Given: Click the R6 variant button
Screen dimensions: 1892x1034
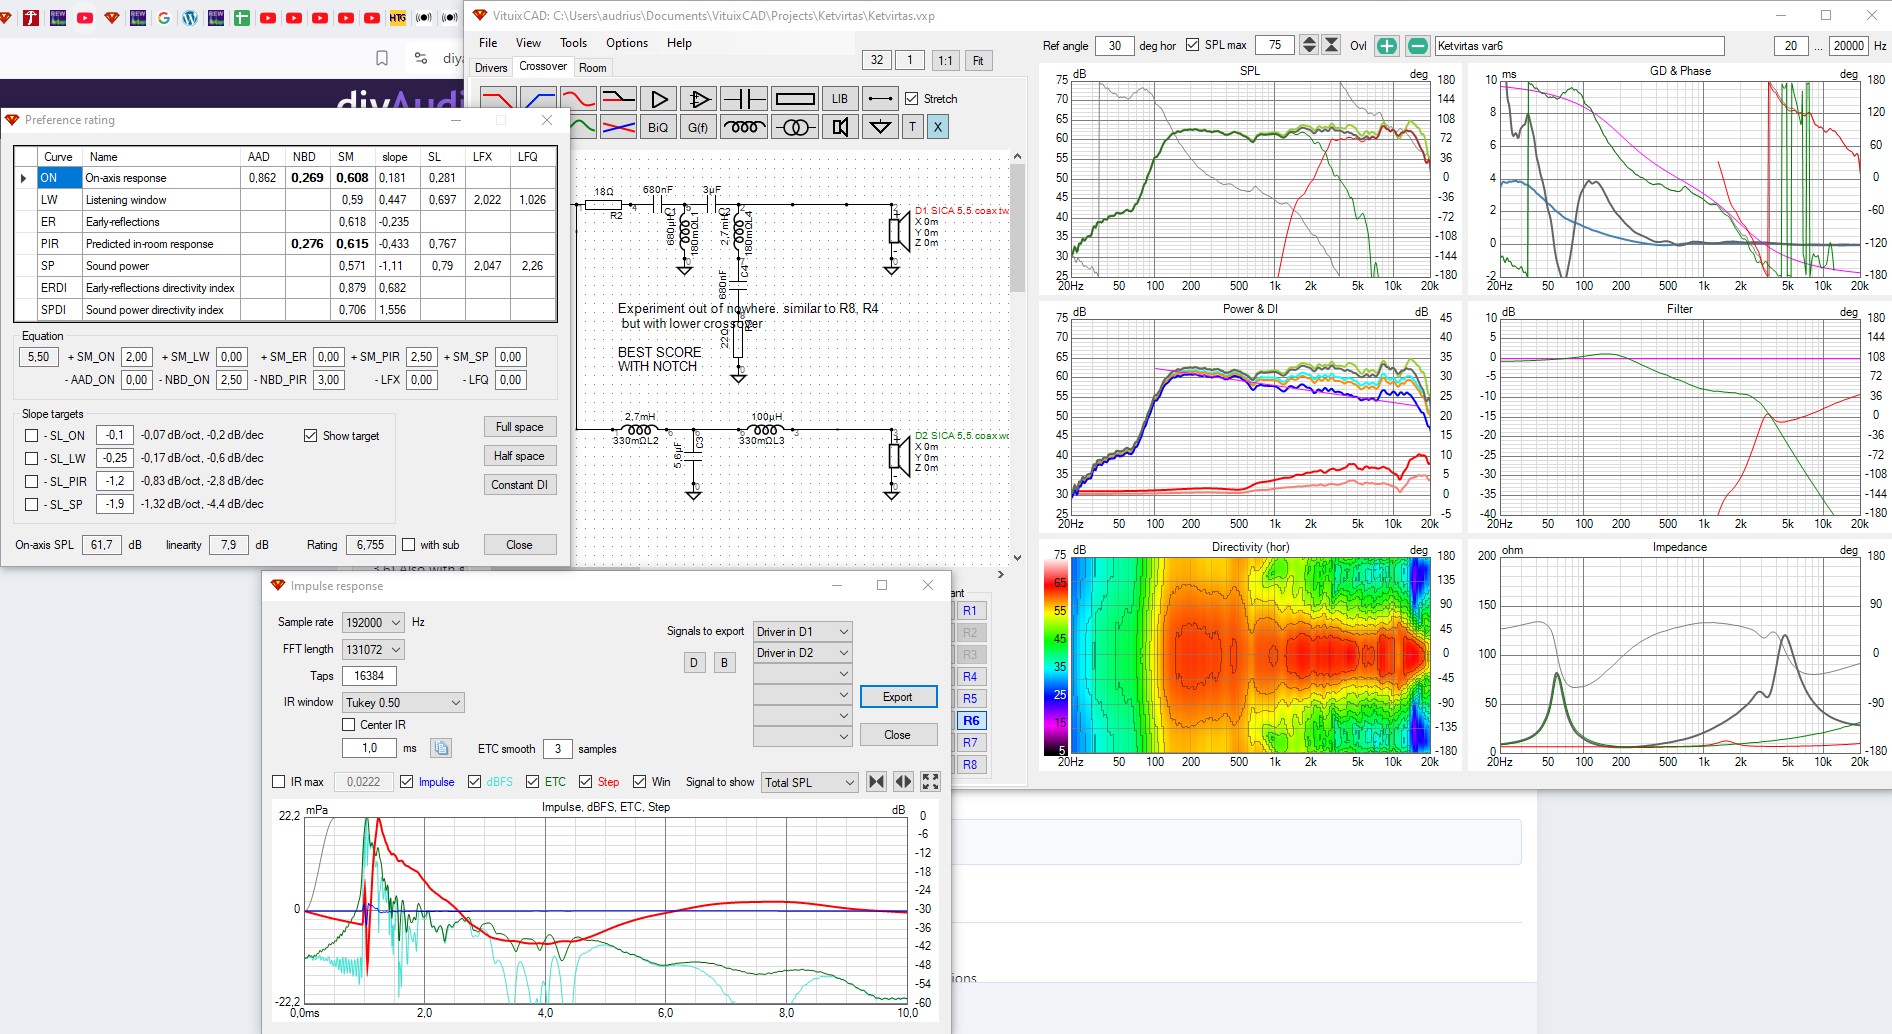Looking at the screenshot, I should click(971, 721).
